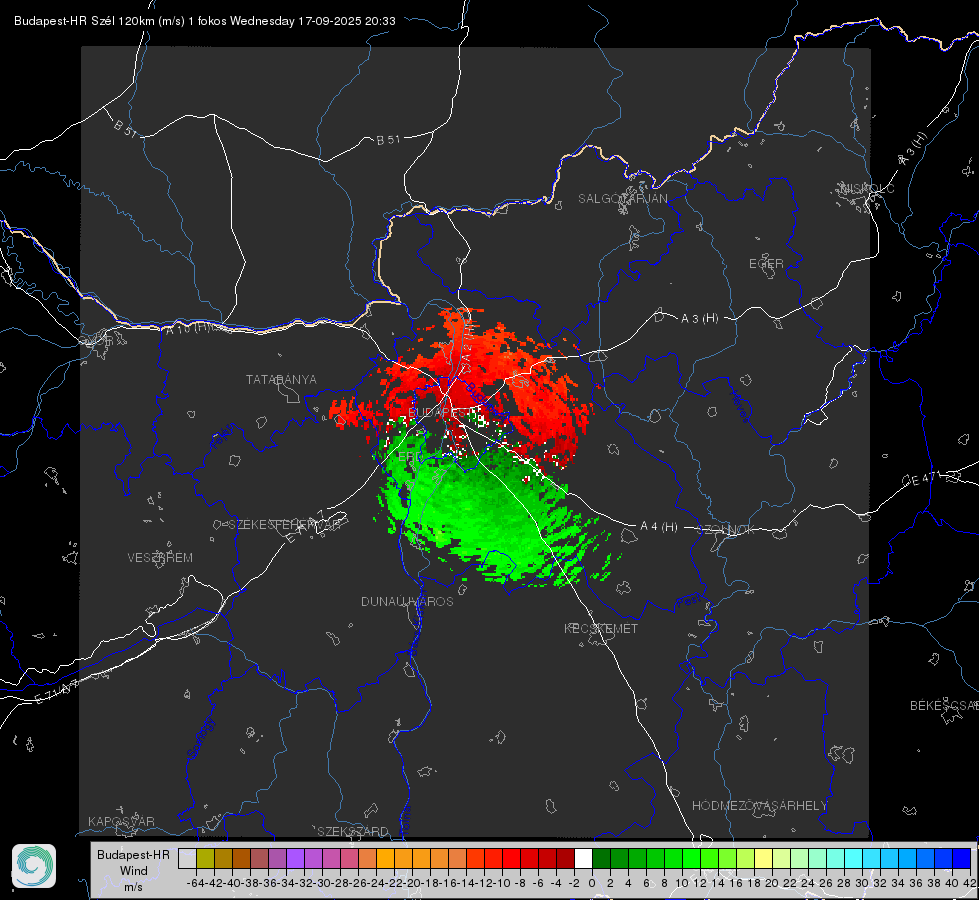Click the meteorological service swirl logo
Image resolution: width=979 pixels, height=900 pixels.
point(34,866)
